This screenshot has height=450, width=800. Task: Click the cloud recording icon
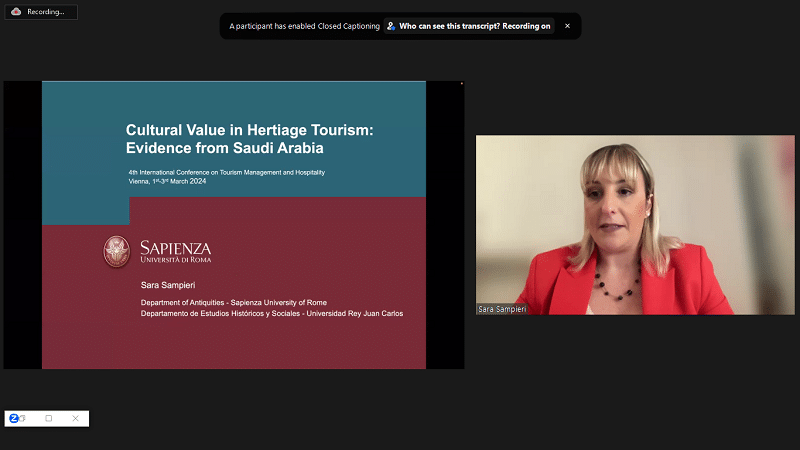point(16,12)
